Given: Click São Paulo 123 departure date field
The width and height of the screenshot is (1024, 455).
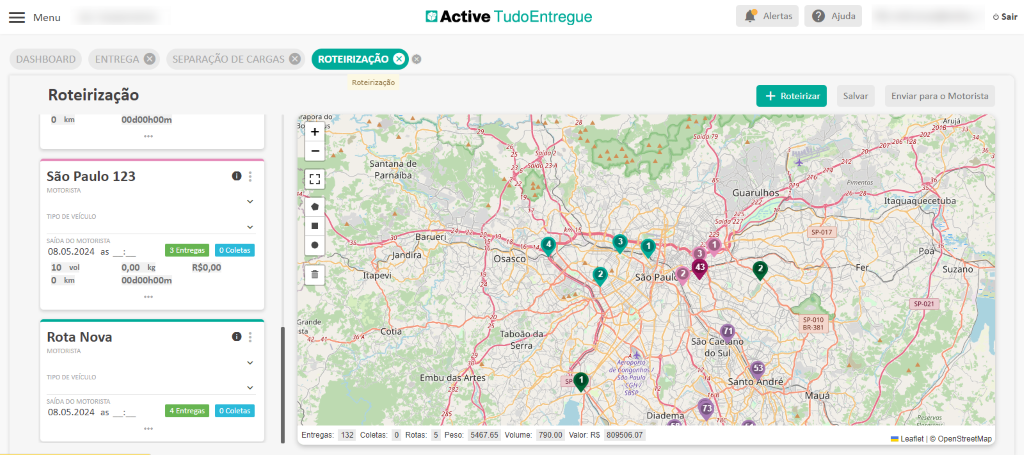Looking at the screenshot, I should tap(71, 251).
